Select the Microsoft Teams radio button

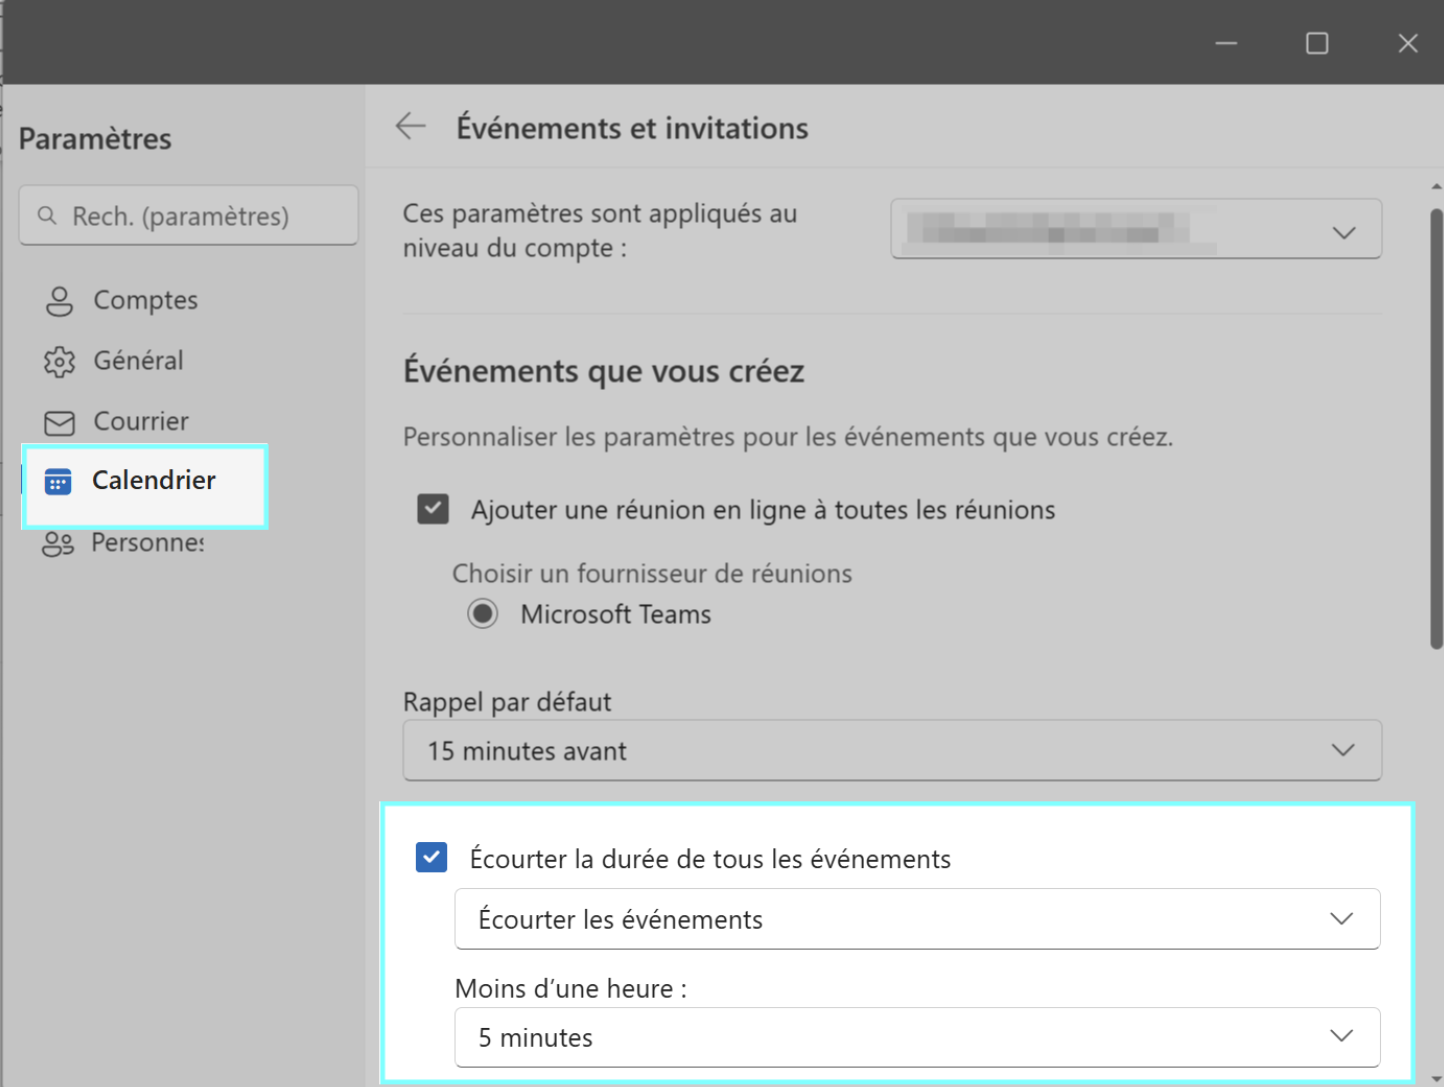pyautogui.click(x=483, y=614)
